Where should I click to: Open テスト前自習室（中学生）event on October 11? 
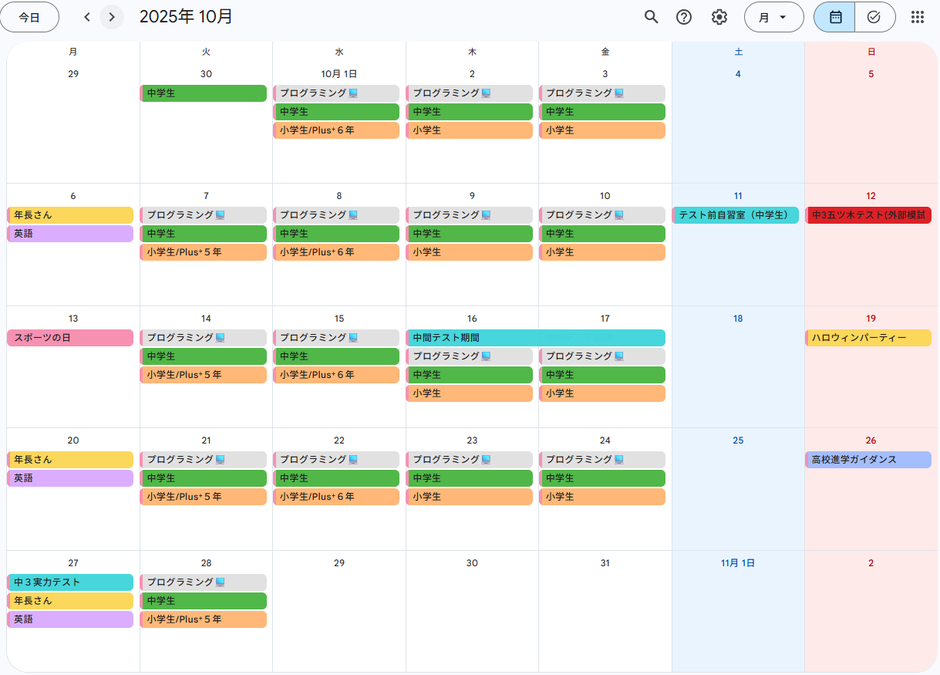[735, 215]
